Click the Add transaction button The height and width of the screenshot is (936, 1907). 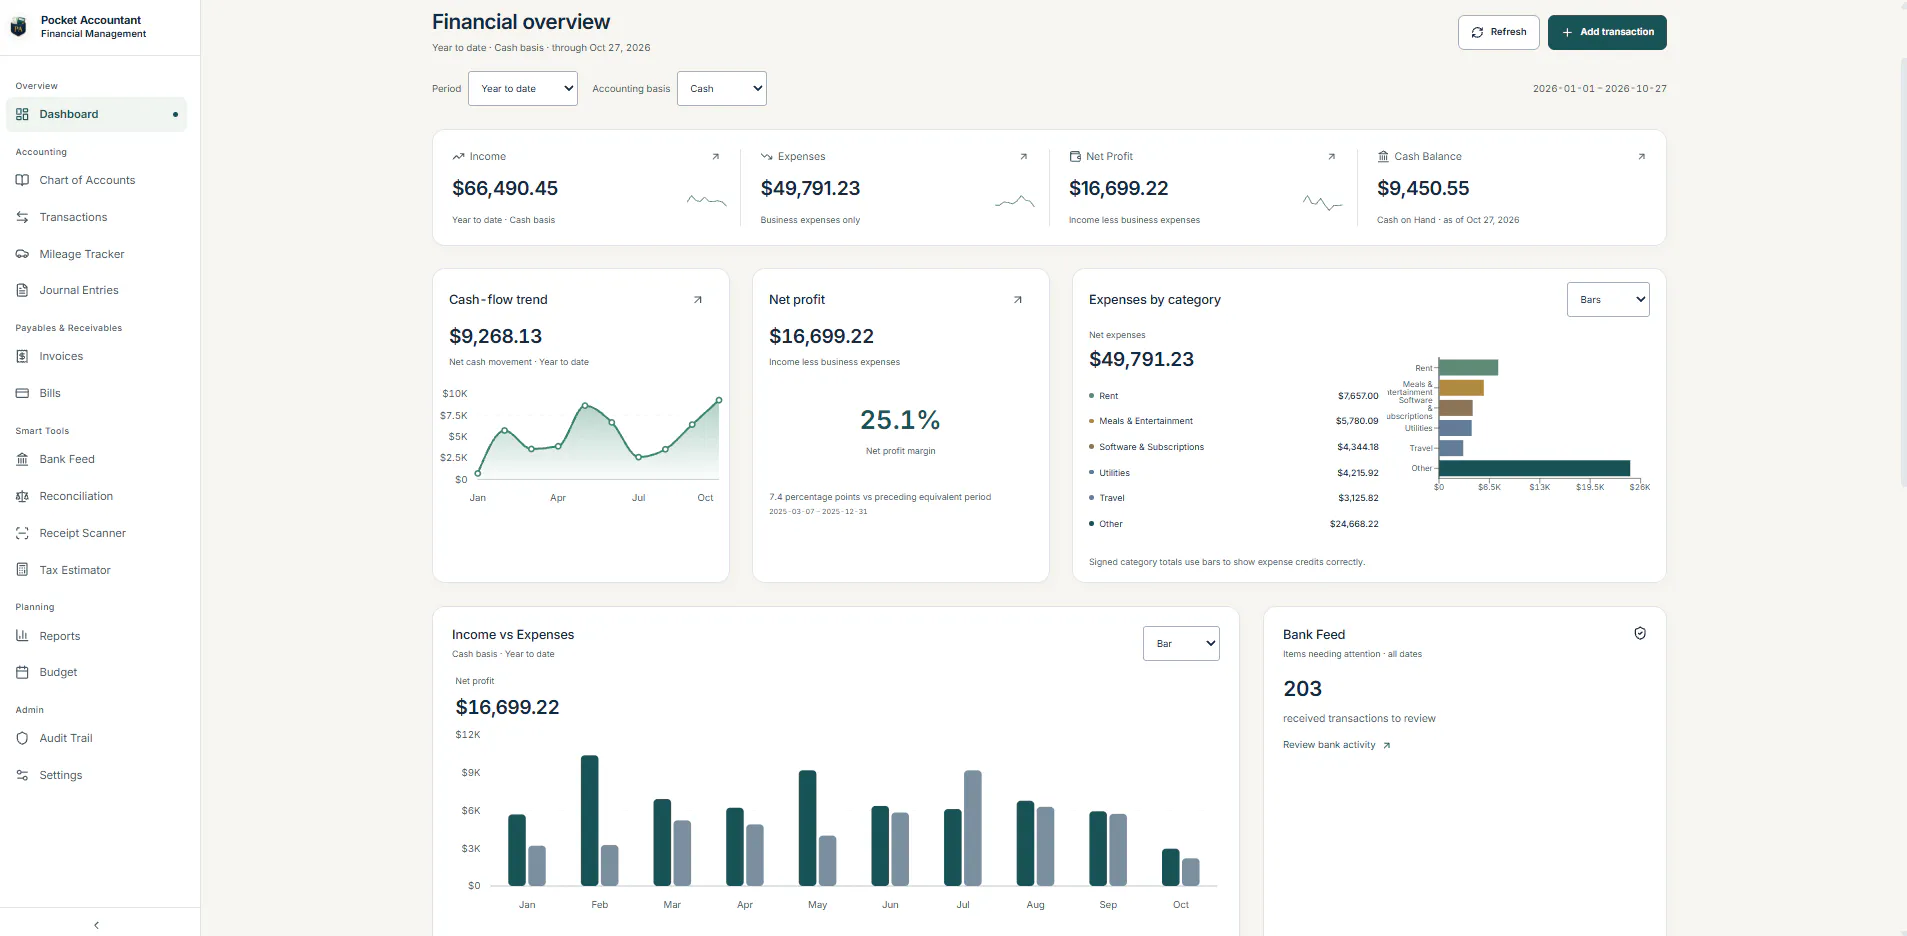1607,32
